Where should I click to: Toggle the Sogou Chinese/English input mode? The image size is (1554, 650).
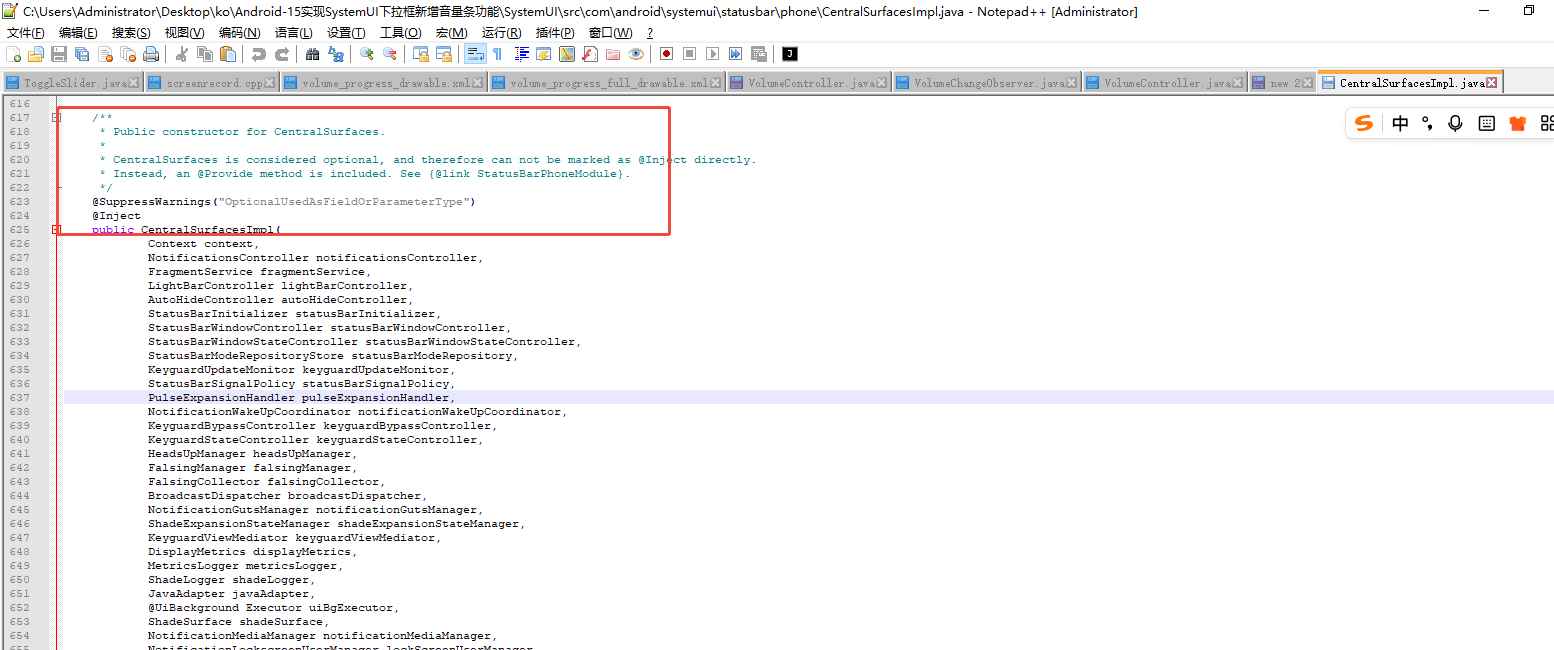pos(1401,123)
